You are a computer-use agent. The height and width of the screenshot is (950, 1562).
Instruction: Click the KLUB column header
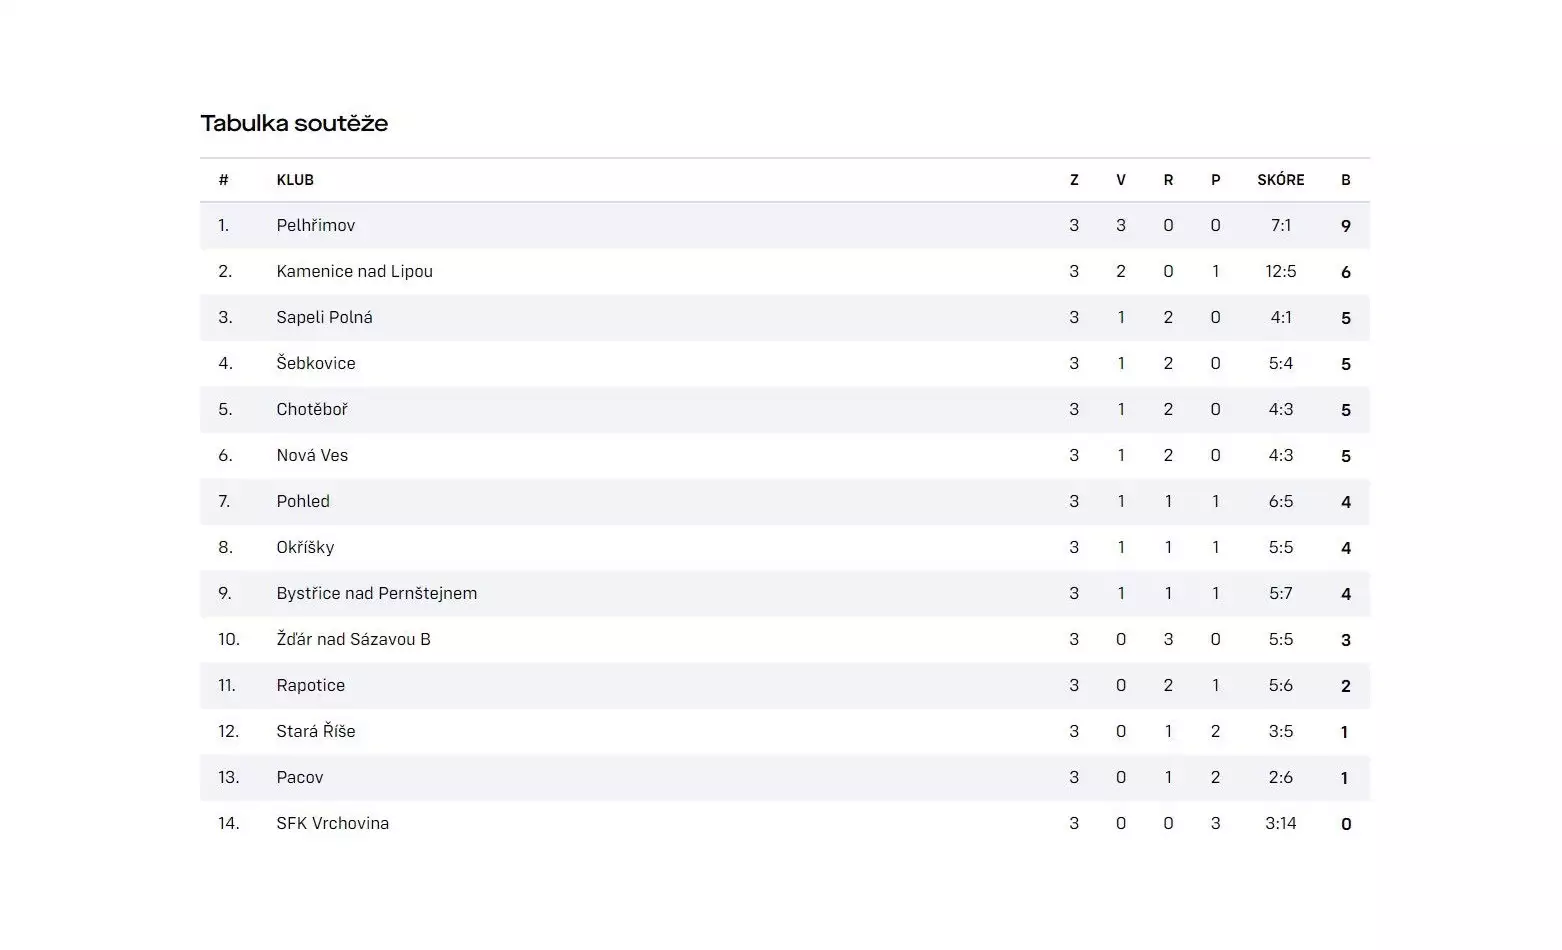295,180
